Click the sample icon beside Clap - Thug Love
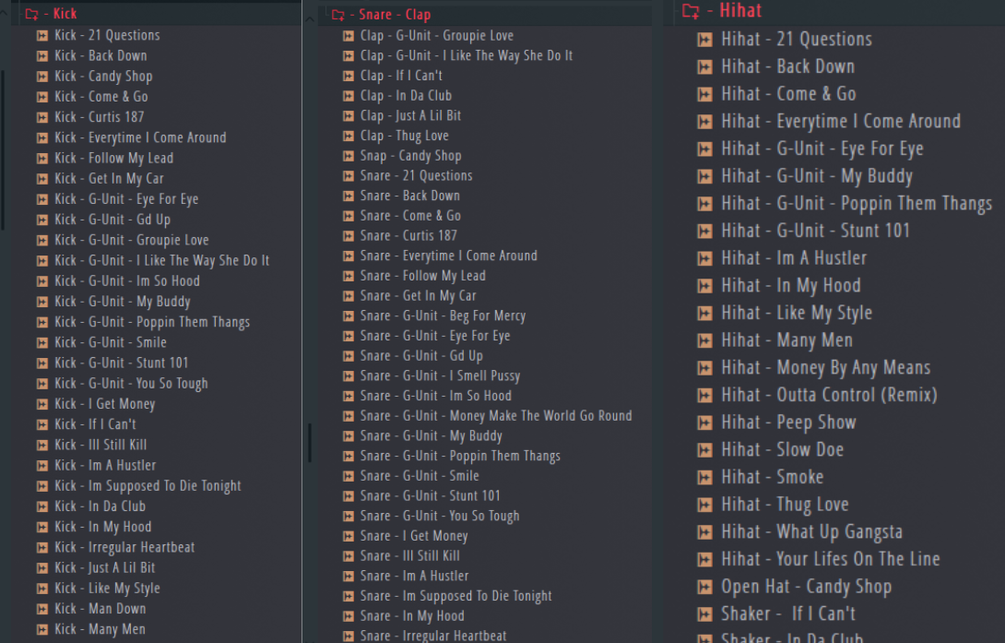The image size is (1005, 643). point(349,136)
